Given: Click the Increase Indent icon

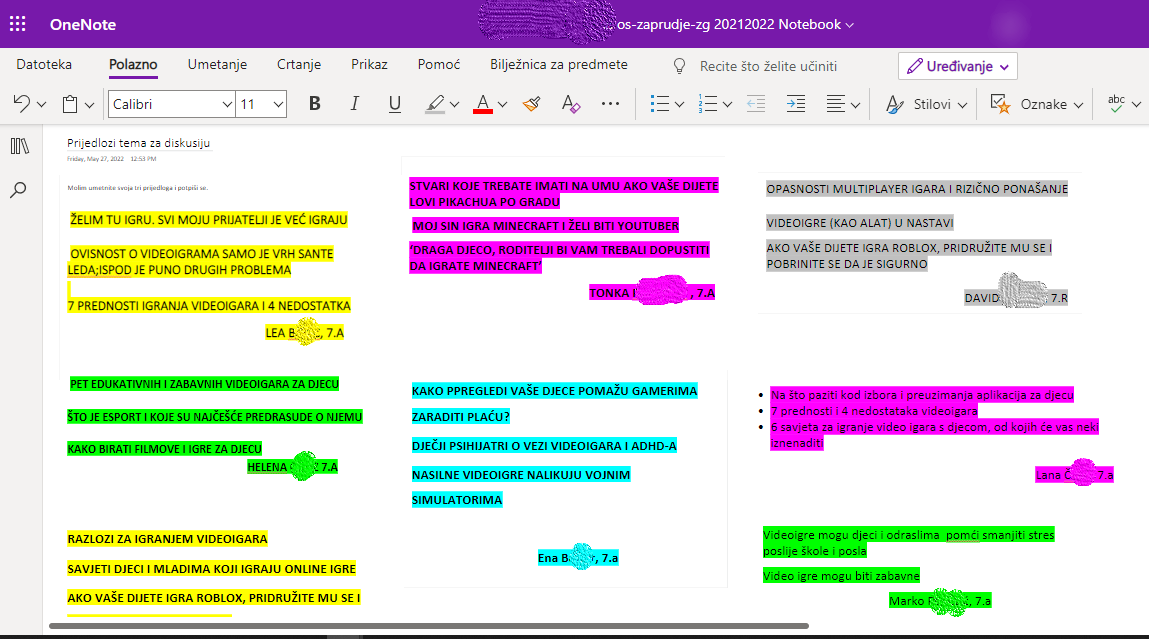Looking at the screenshot, I should pyautogui.click(x=796, y=104).
